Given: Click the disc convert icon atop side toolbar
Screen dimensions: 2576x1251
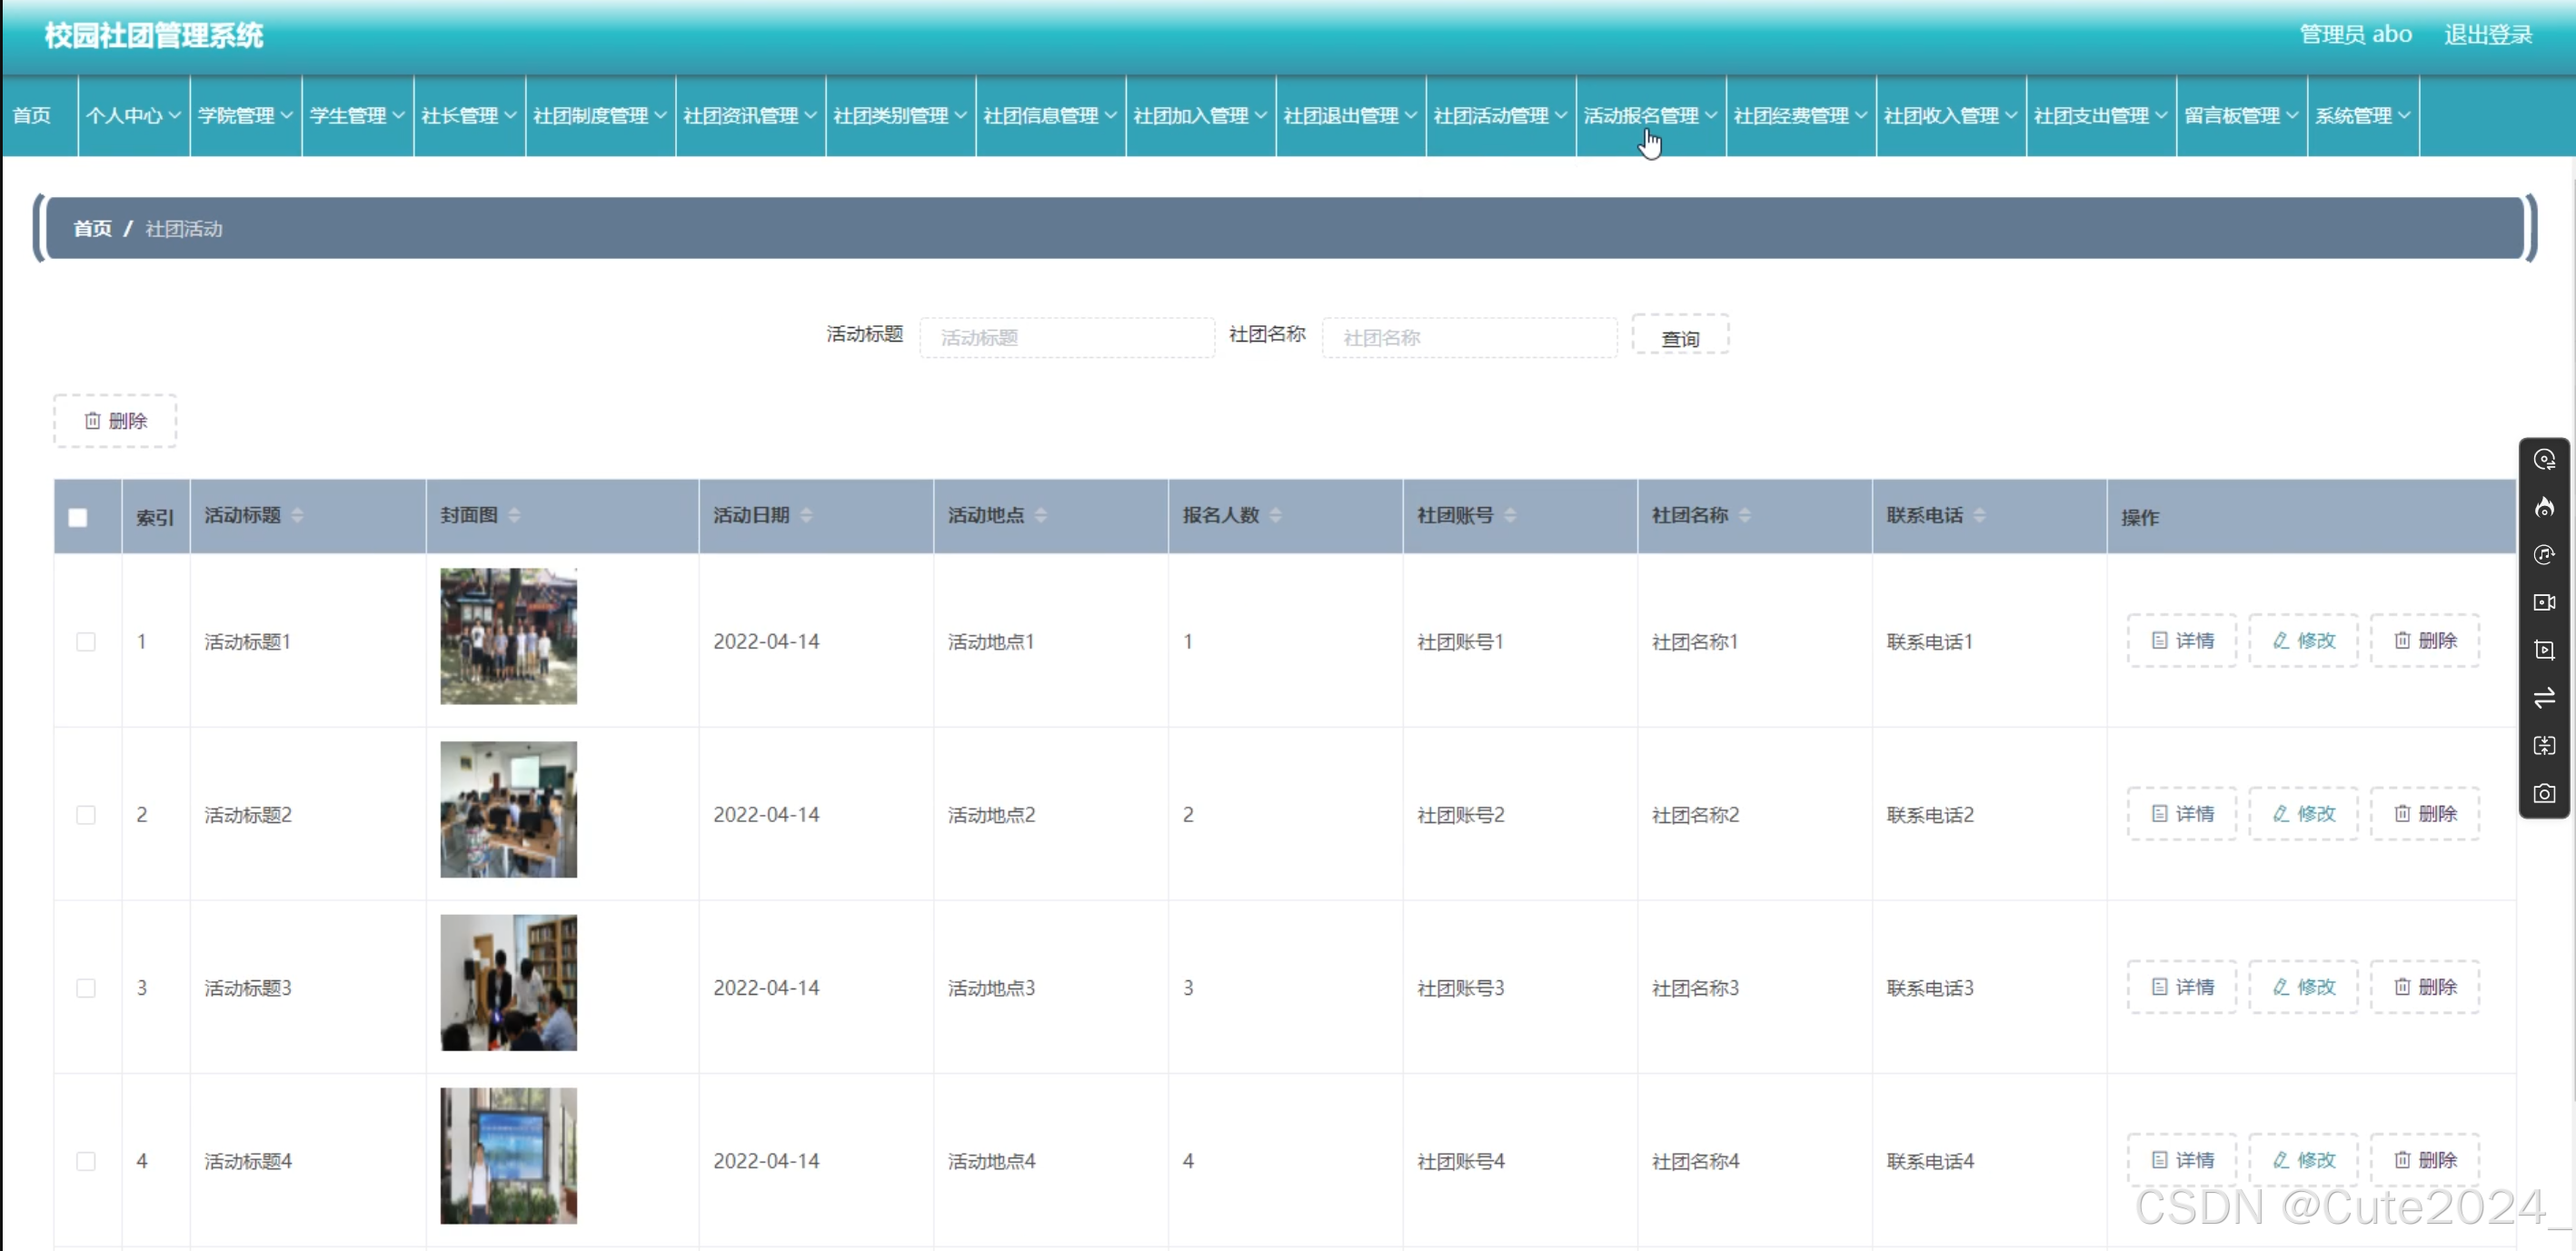Looking at the screenshot, I should 2544,460.
